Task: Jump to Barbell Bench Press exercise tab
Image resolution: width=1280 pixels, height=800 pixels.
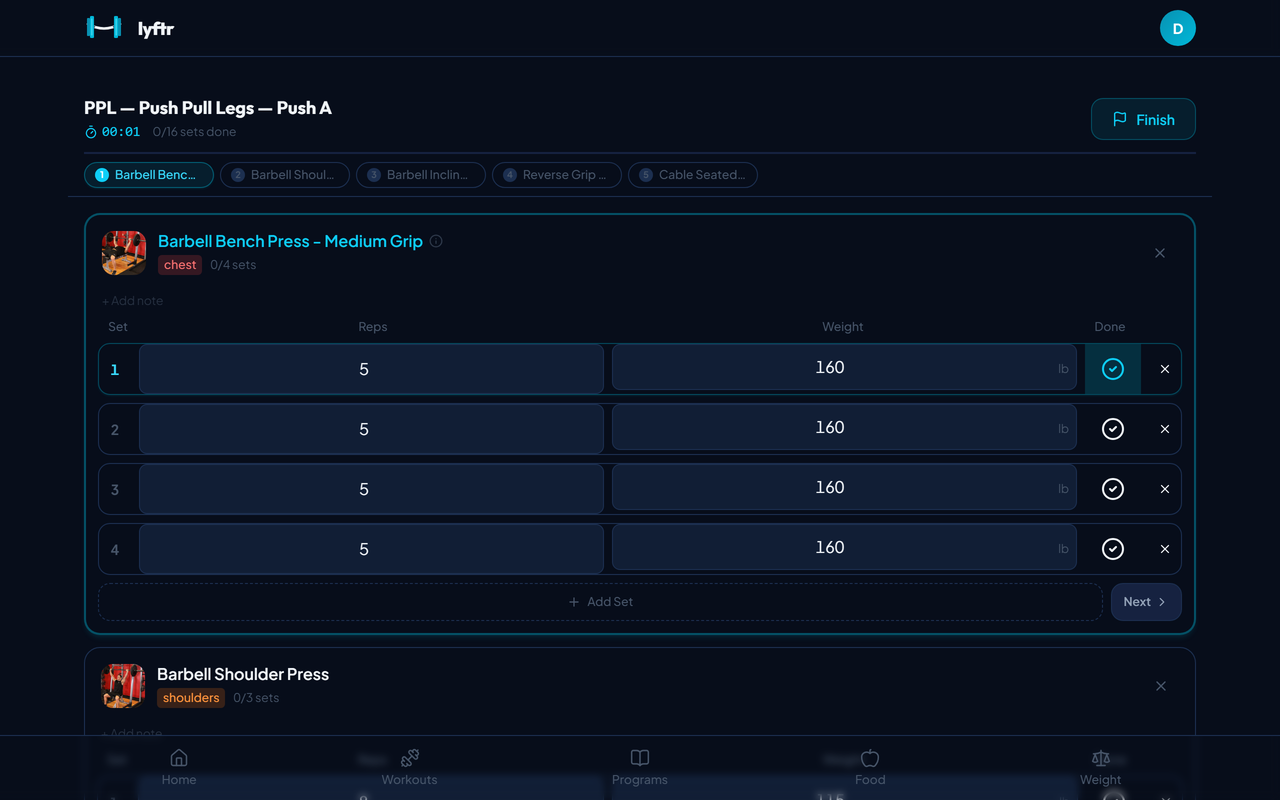Action: pyautogui.click(x=149, y=175)
